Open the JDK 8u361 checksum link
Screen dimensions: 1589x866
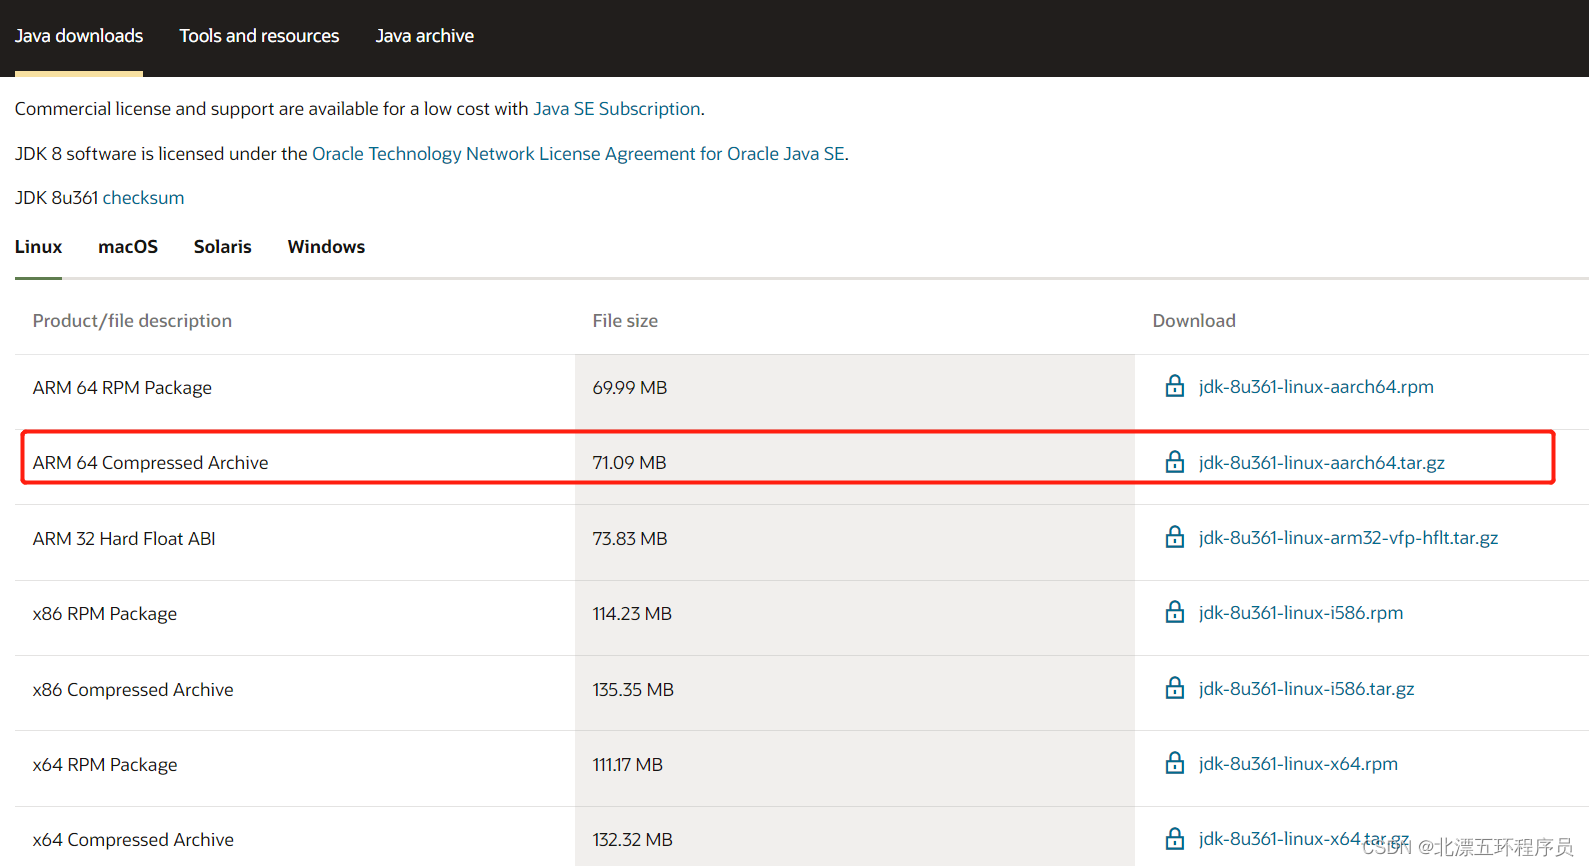click(x=143, y=198)
